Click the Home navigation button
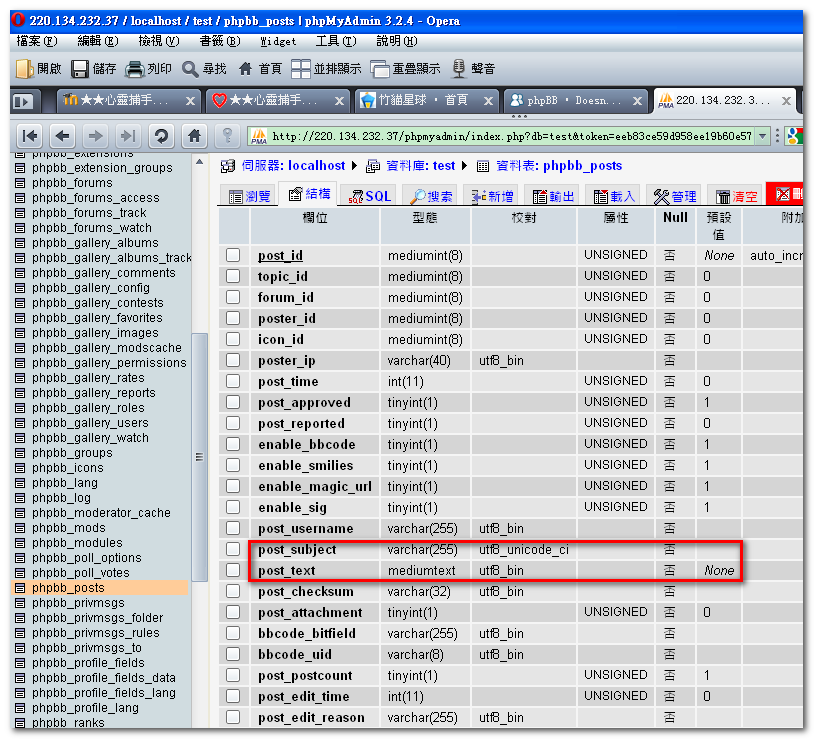The height and width of the screenshot is (739, 814). click(x=194, y=136)
